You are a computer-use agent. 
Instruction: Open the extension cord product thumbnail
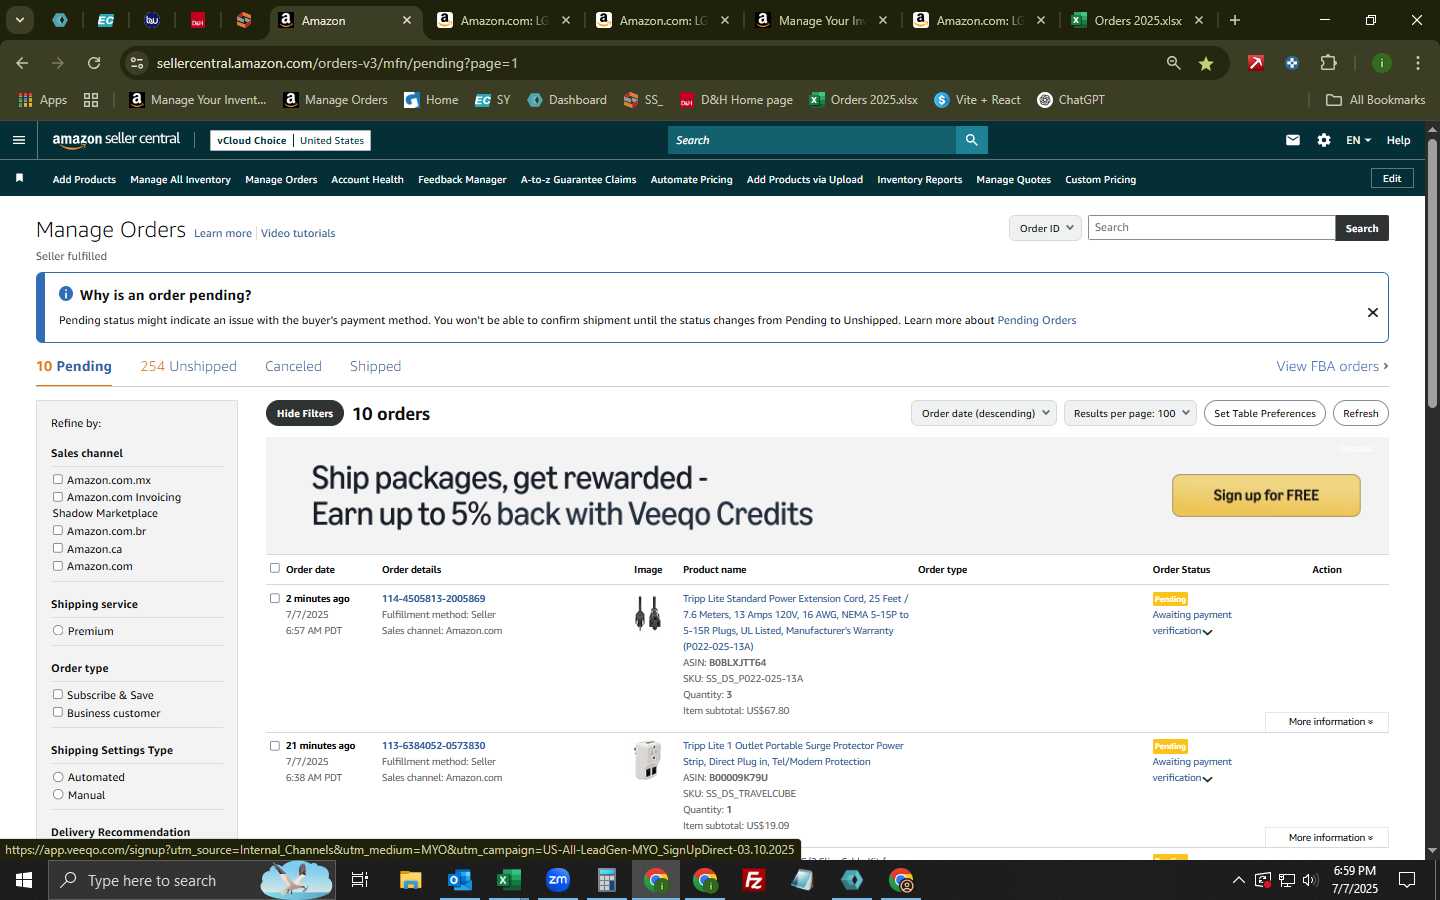point(648,612)
